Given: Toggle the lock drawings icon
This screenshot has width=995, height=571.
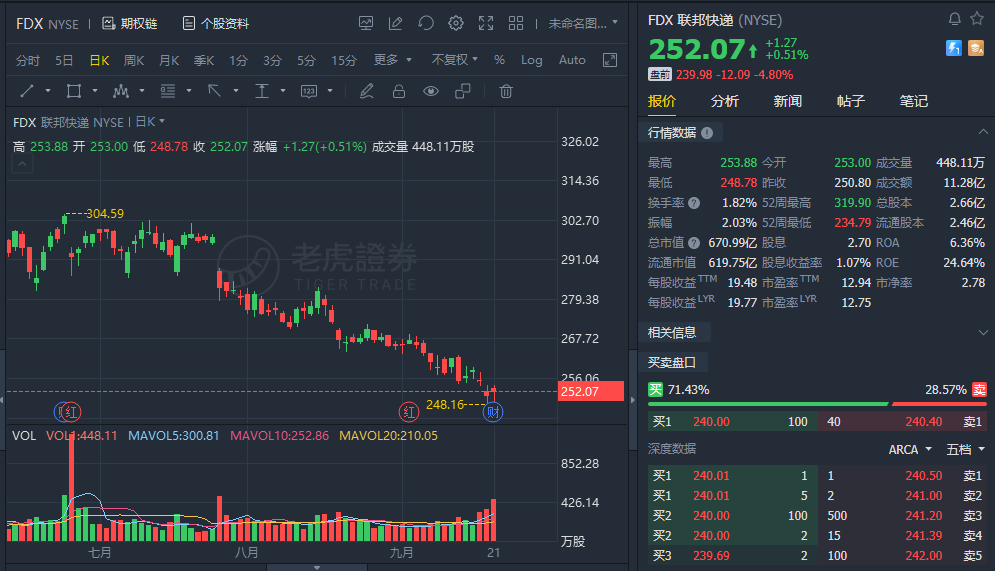Looking at the screenshot, I should click(399, 91).
